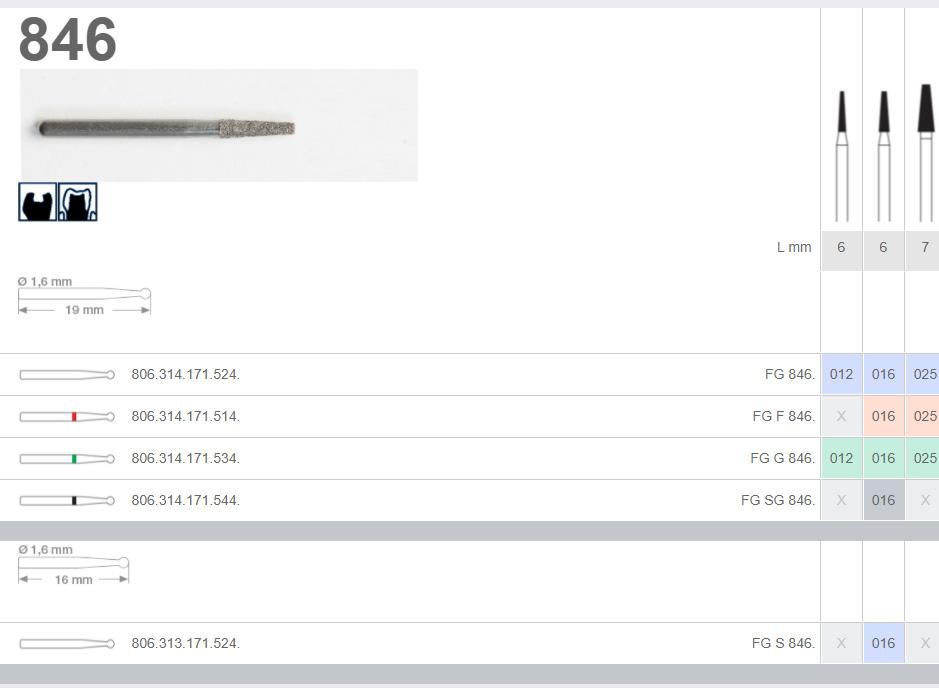
Task: Click the short-shank FG S 846 shank icon
Action: [x=67, y=643]
